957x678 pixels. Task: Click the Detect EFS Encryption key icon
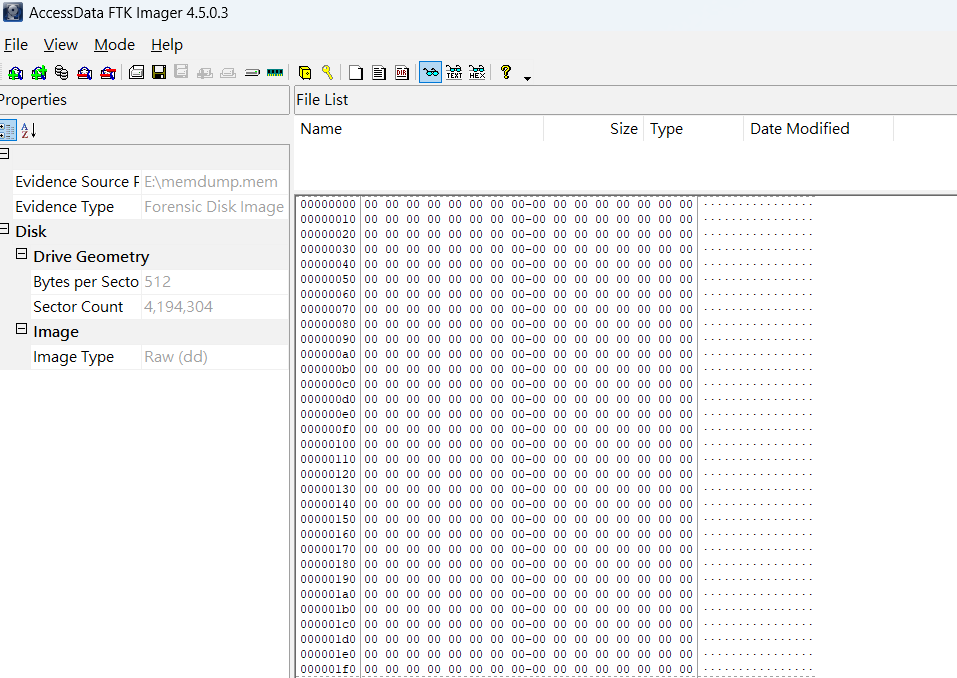point(328,73)
